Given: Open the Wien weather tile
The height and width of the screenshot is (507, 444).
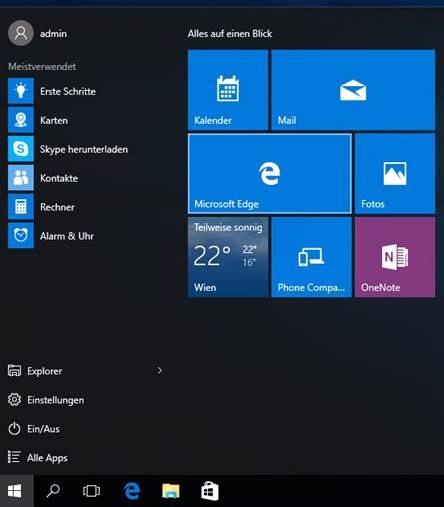Looking at the screenshot, I should tap(228, 257).
